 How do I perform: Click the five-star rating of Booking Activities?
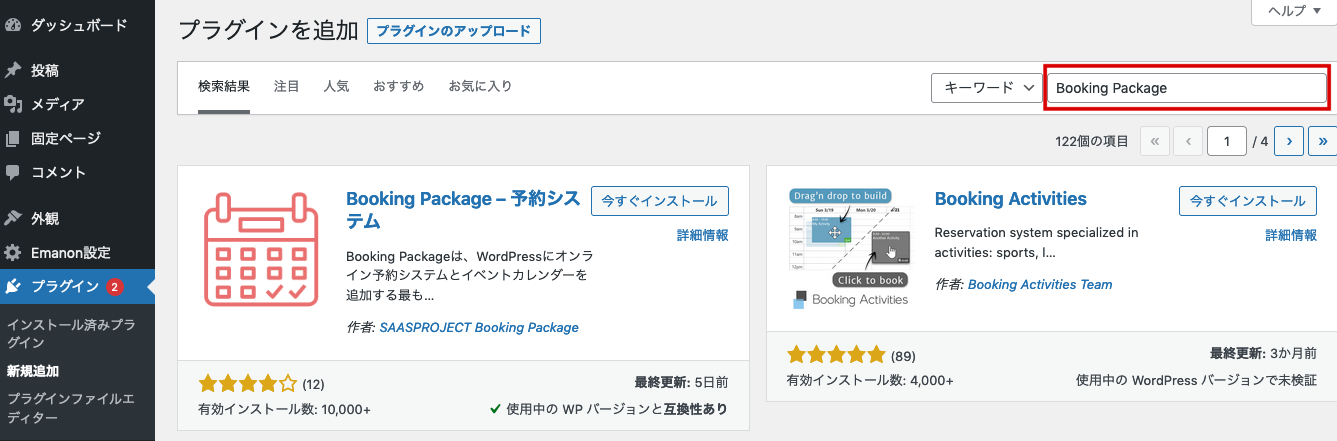836,355
